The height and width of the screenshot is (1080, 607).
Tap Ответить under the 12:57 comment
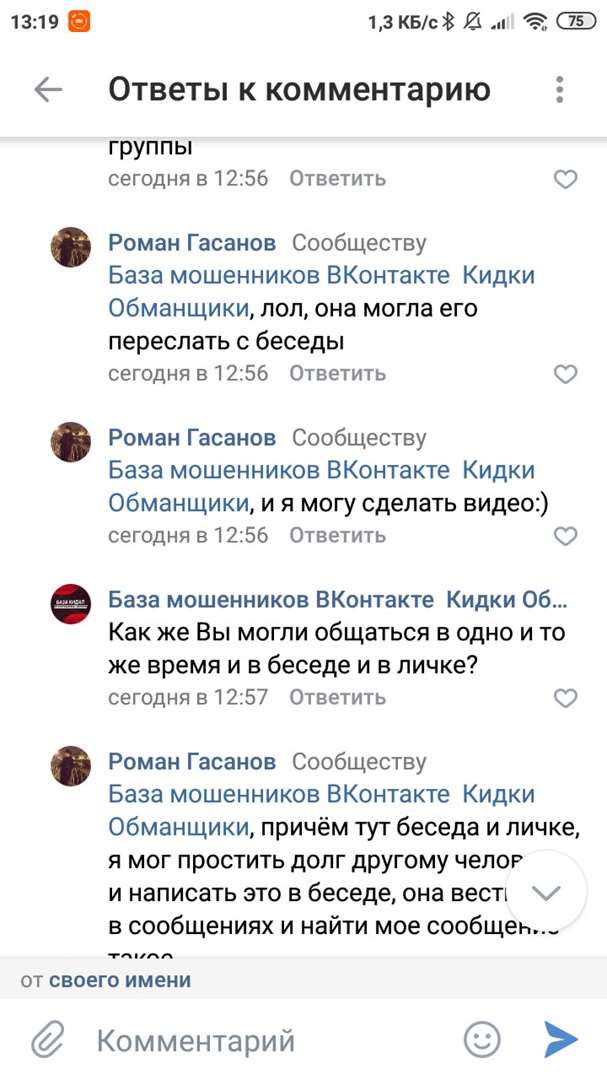pyautogui.click(x=337, y=697)
